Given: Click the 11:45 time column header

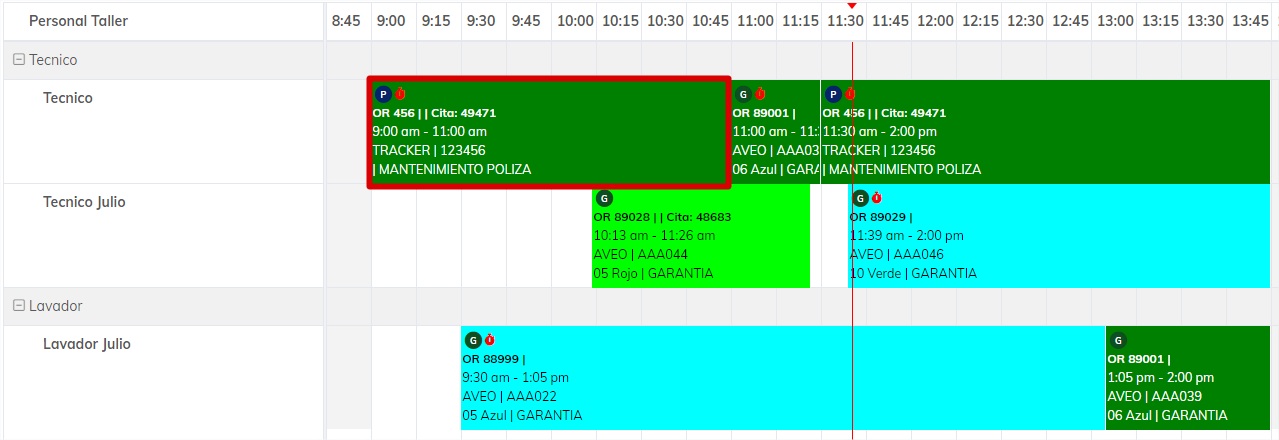Looking at the screenshot, I should (x=889, y=21).
